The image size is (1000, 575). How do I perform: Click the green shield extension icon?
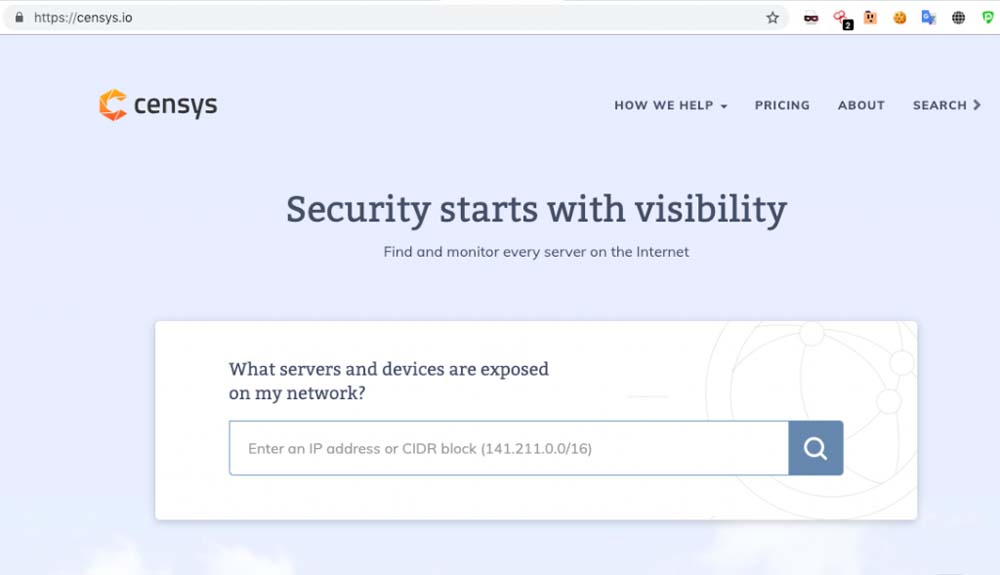(x=988, y=18)
